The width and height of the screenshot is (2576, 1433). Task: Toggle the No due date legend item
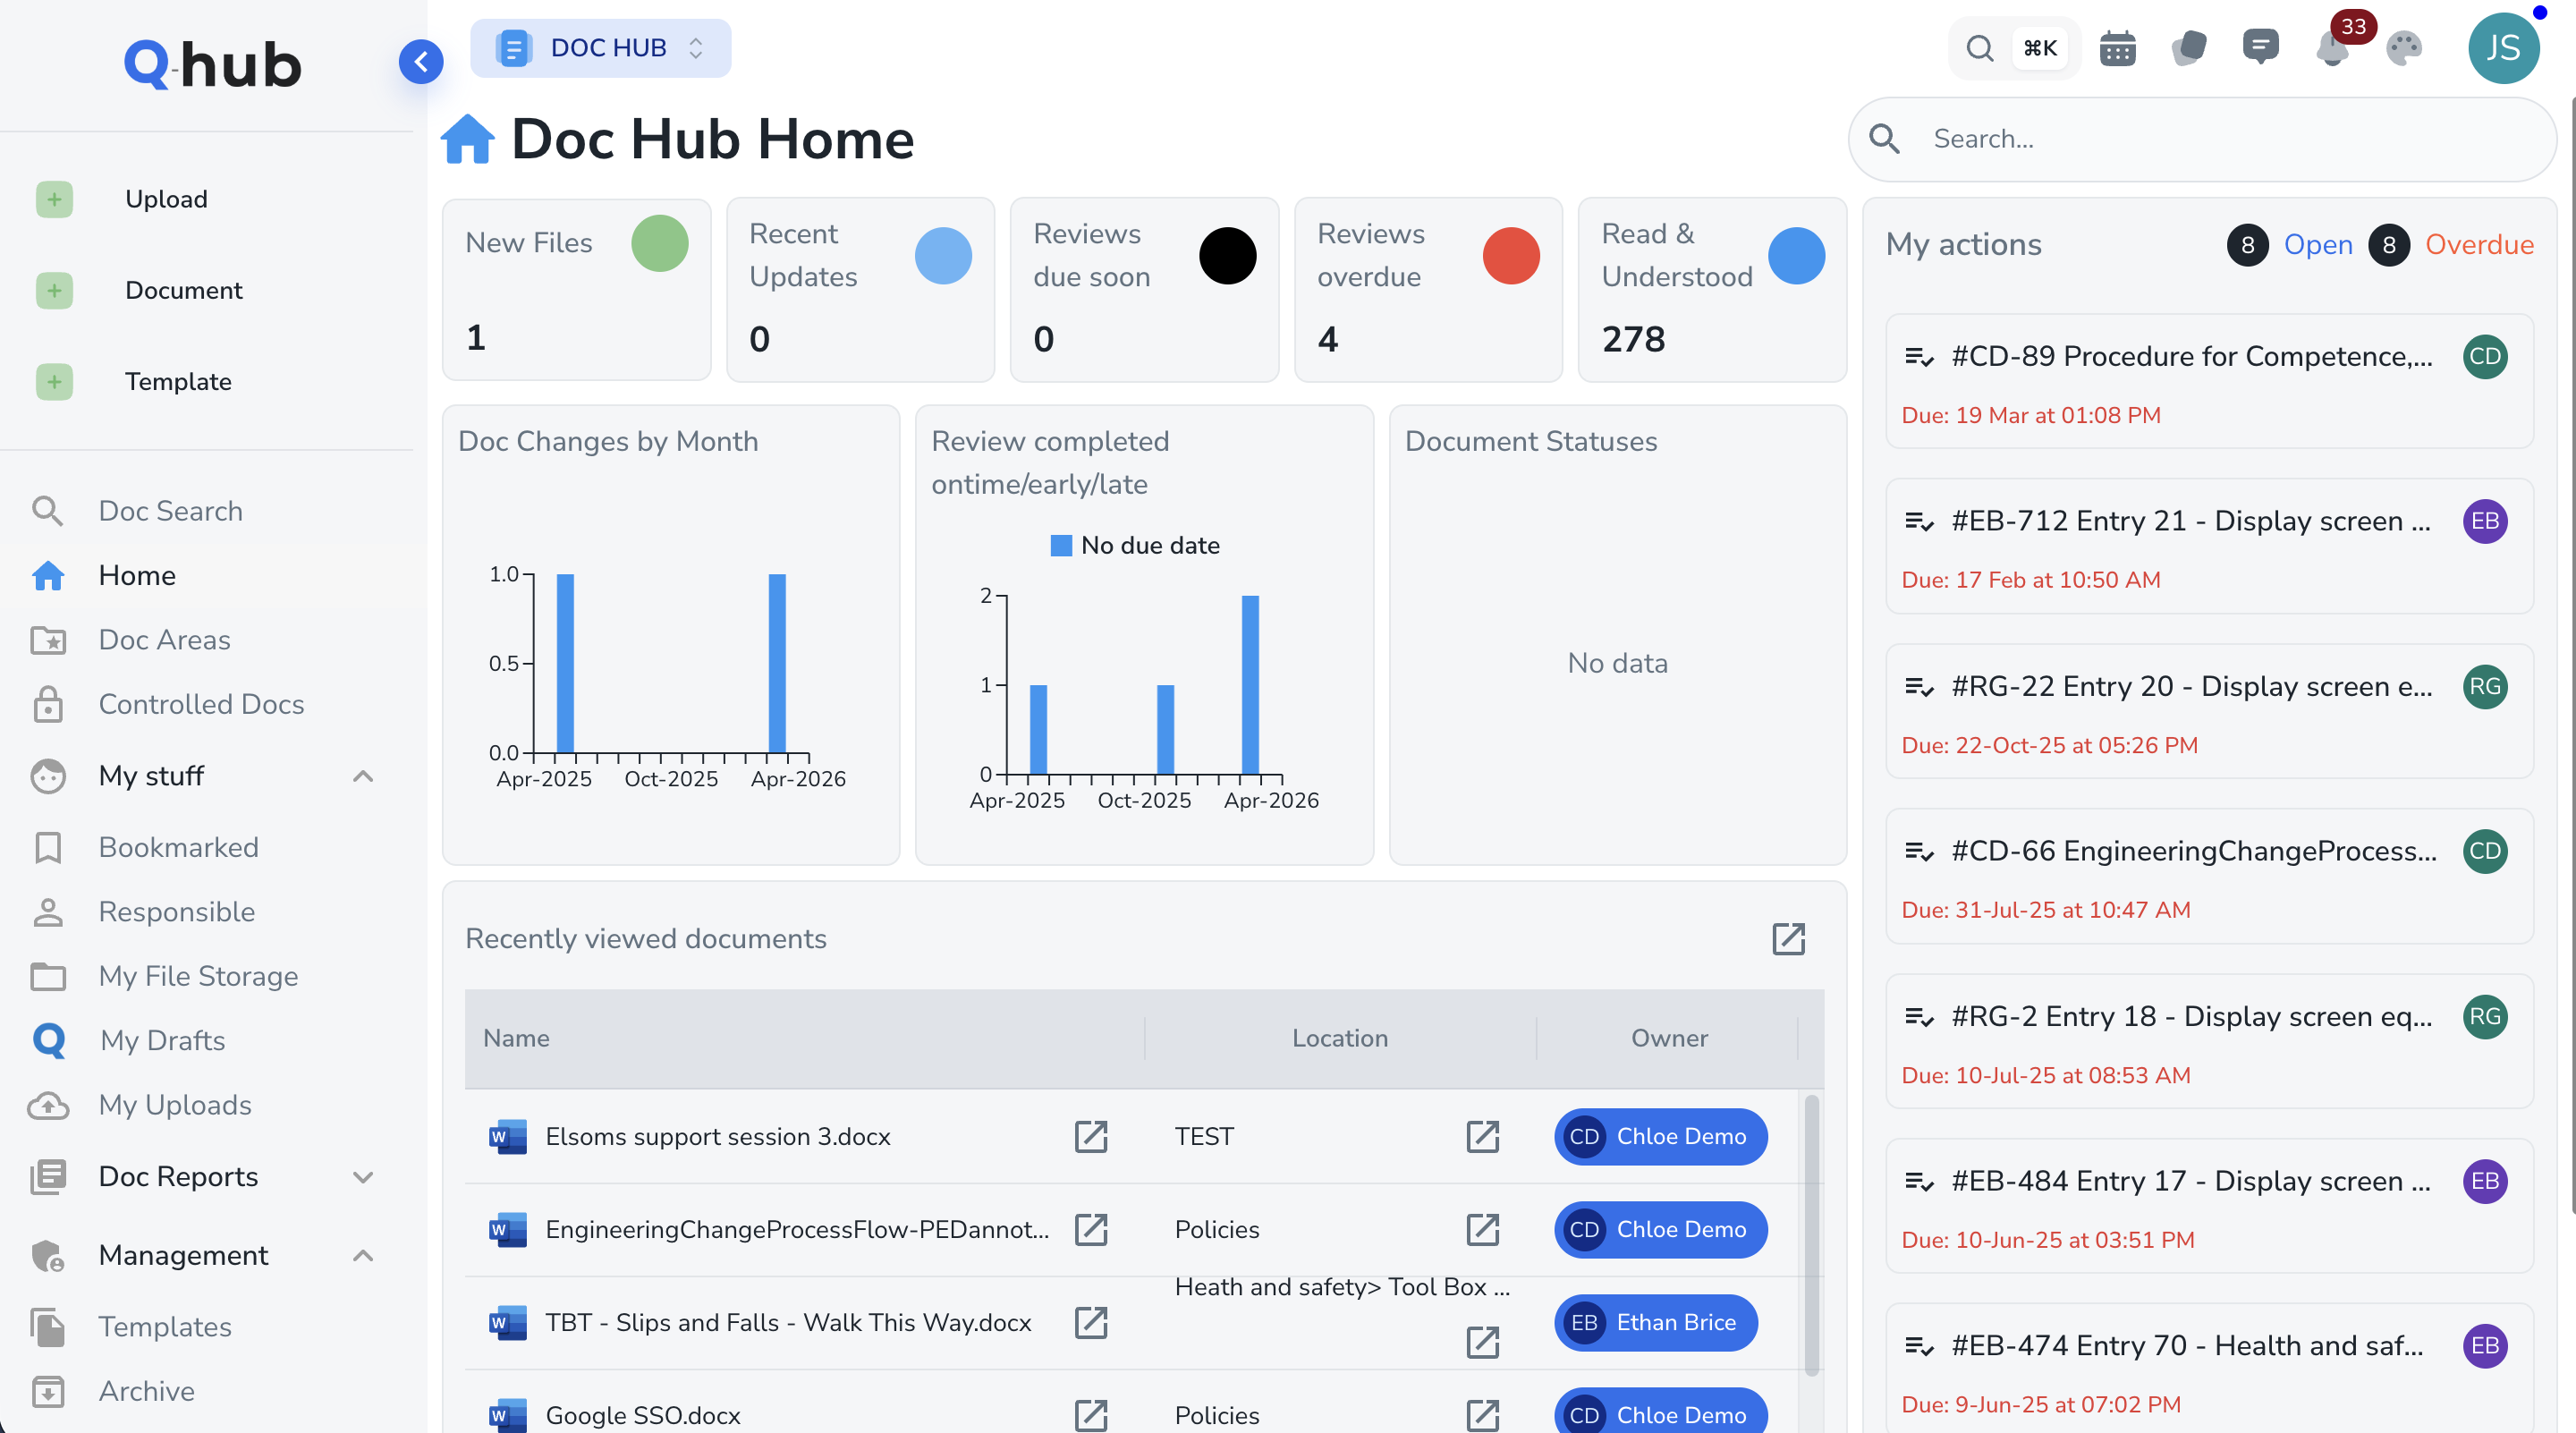coord(1134,545)
